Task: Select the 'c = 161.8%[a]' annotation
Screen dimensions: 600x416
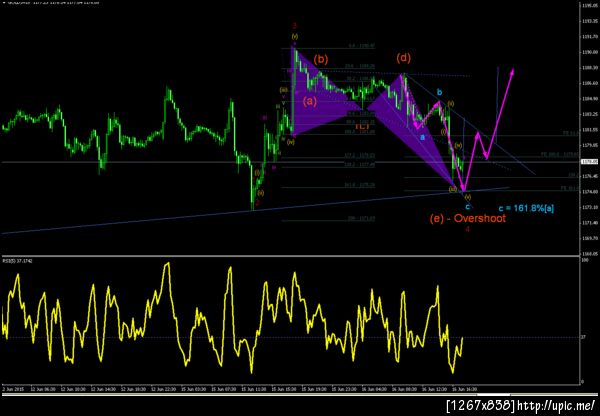Action: pyautogui.click(x=526, y=209)
